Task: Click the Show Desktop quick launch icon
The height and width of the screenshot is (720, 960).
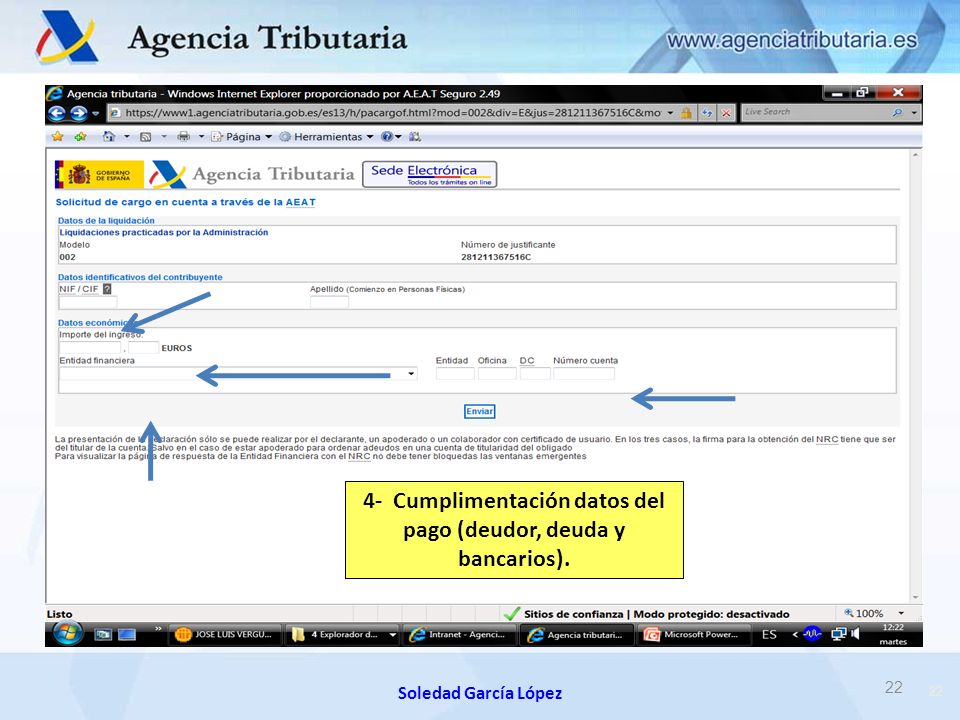Action: pos(103,635)
